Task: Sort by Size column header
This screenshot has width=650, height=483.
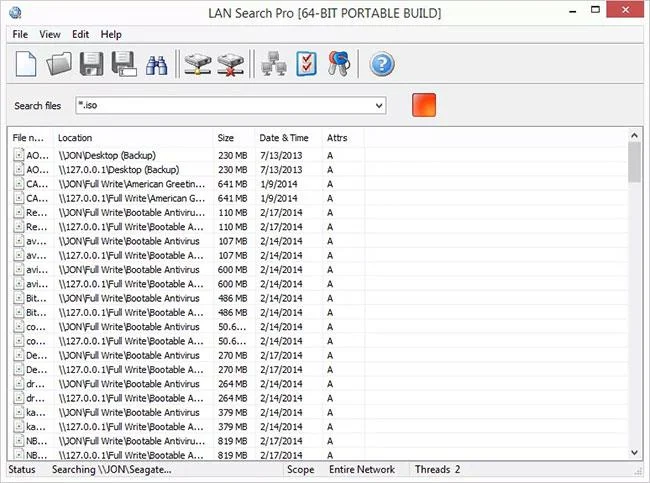Action: coord(233,138)
